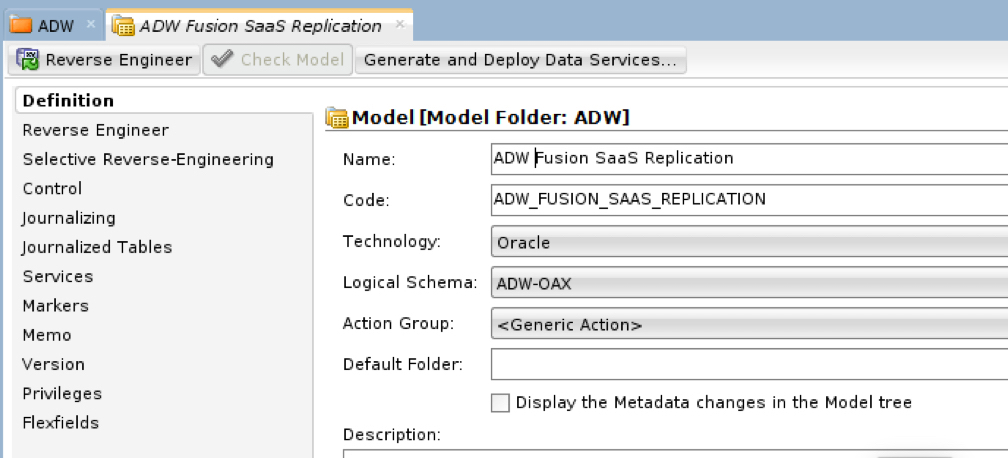
Task: Switch to the ADW tab
Action: point(55,25)
